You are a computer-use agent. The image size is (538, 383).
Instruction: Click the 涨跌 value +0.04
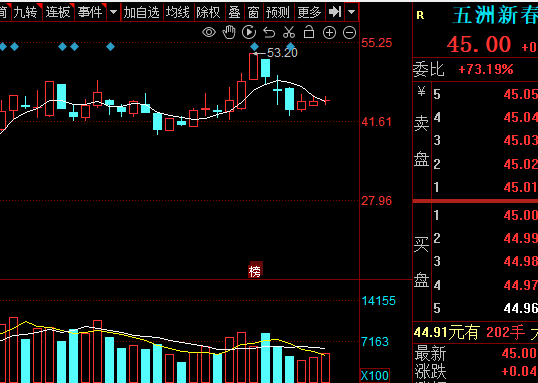pyautogui.click(x=519, y=371)
